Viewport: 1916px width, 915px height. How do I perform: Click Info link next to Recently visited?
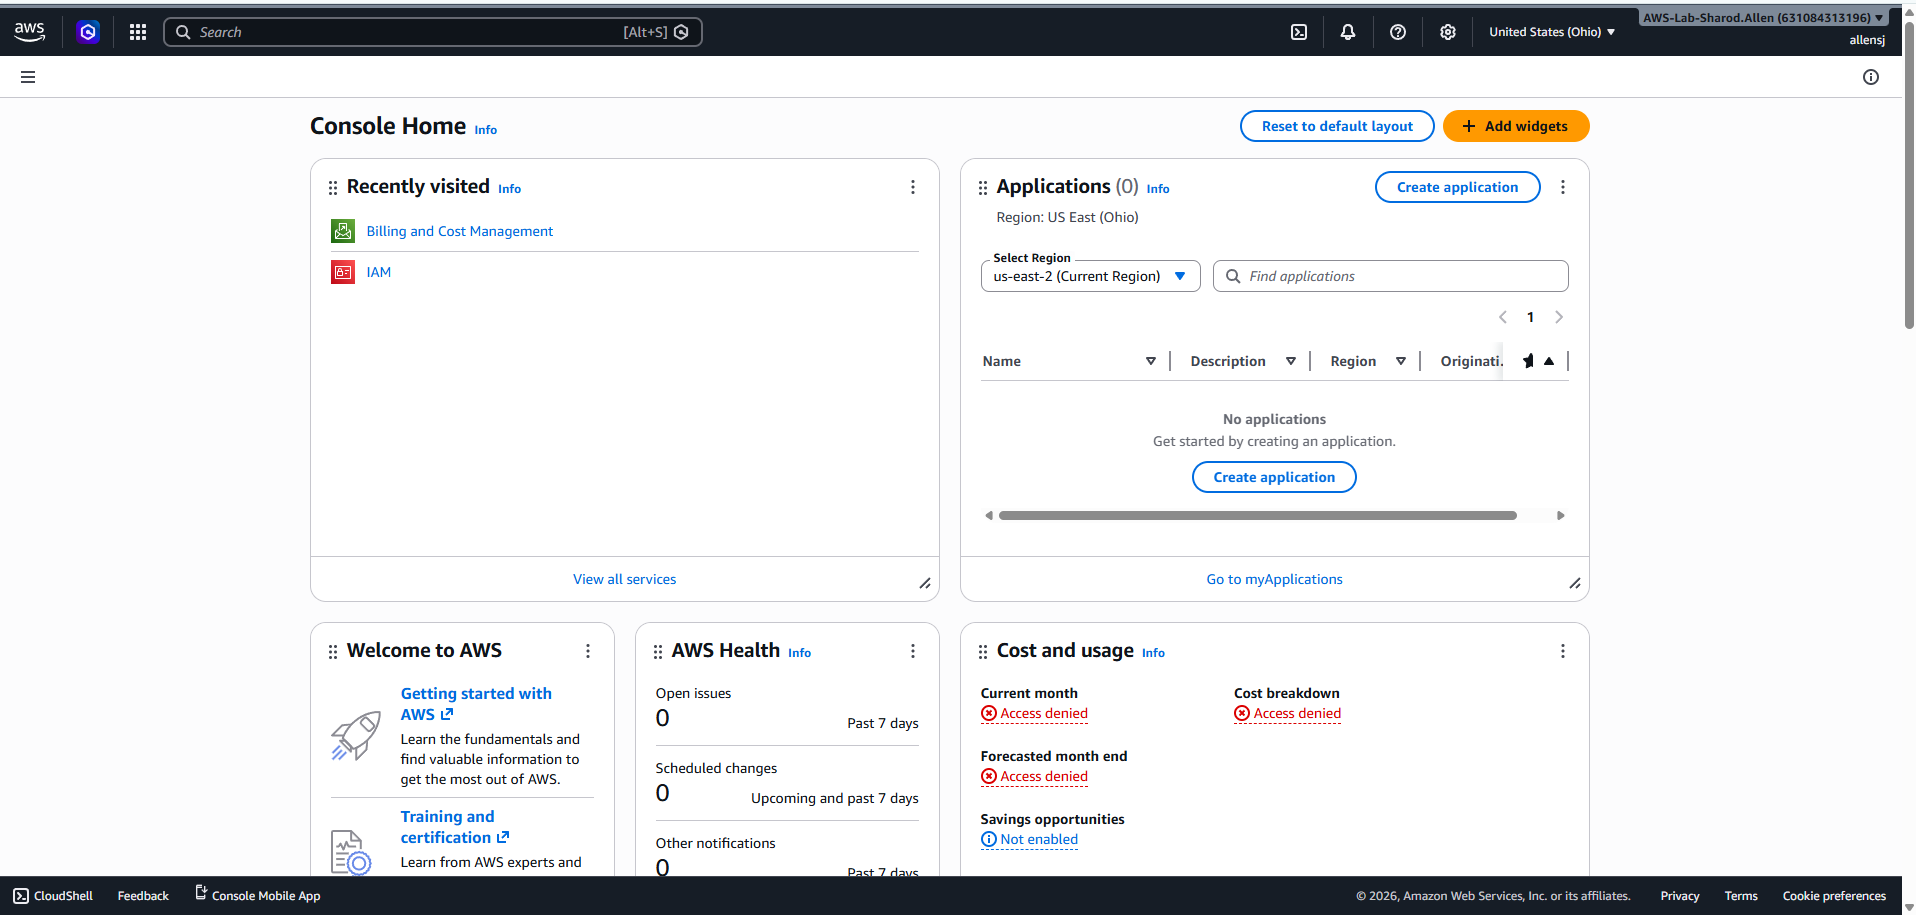click(x=510, y=189)
